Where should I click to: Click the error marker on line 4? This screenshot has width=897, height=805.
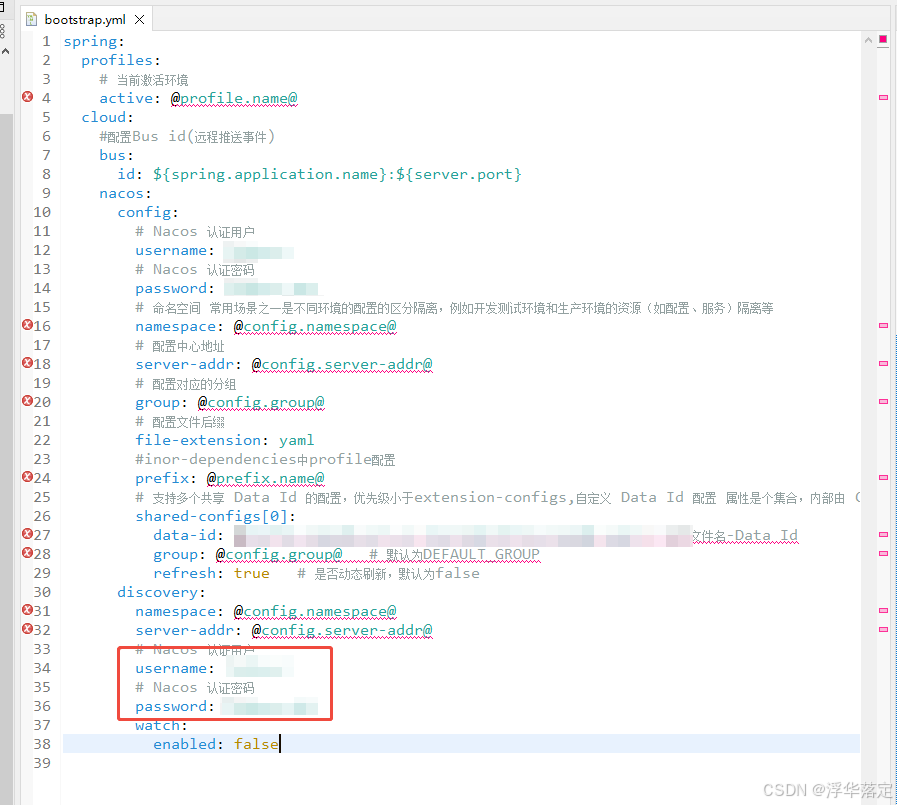click(27, 97)
